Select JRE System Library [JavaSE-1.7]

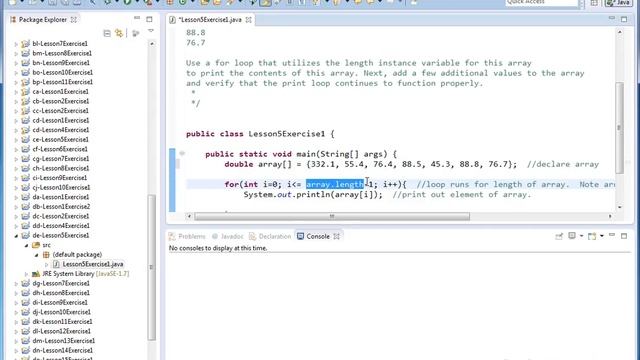85,273
